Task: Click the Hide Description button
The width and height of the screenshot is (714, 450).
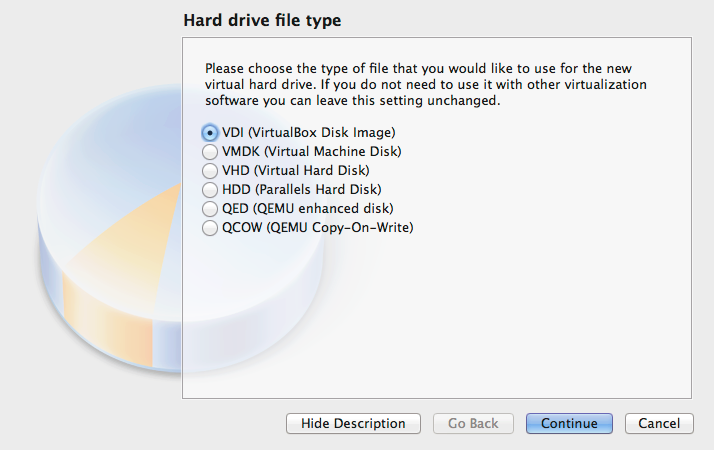Action: [x=353, y=424]
